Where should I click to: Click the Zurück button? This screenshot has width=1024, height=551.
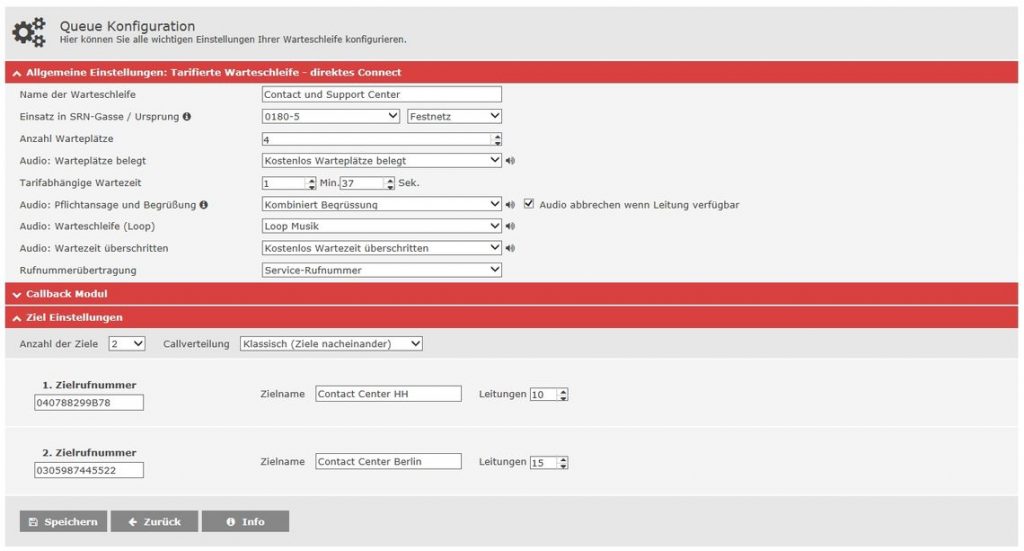pos(154,522)
